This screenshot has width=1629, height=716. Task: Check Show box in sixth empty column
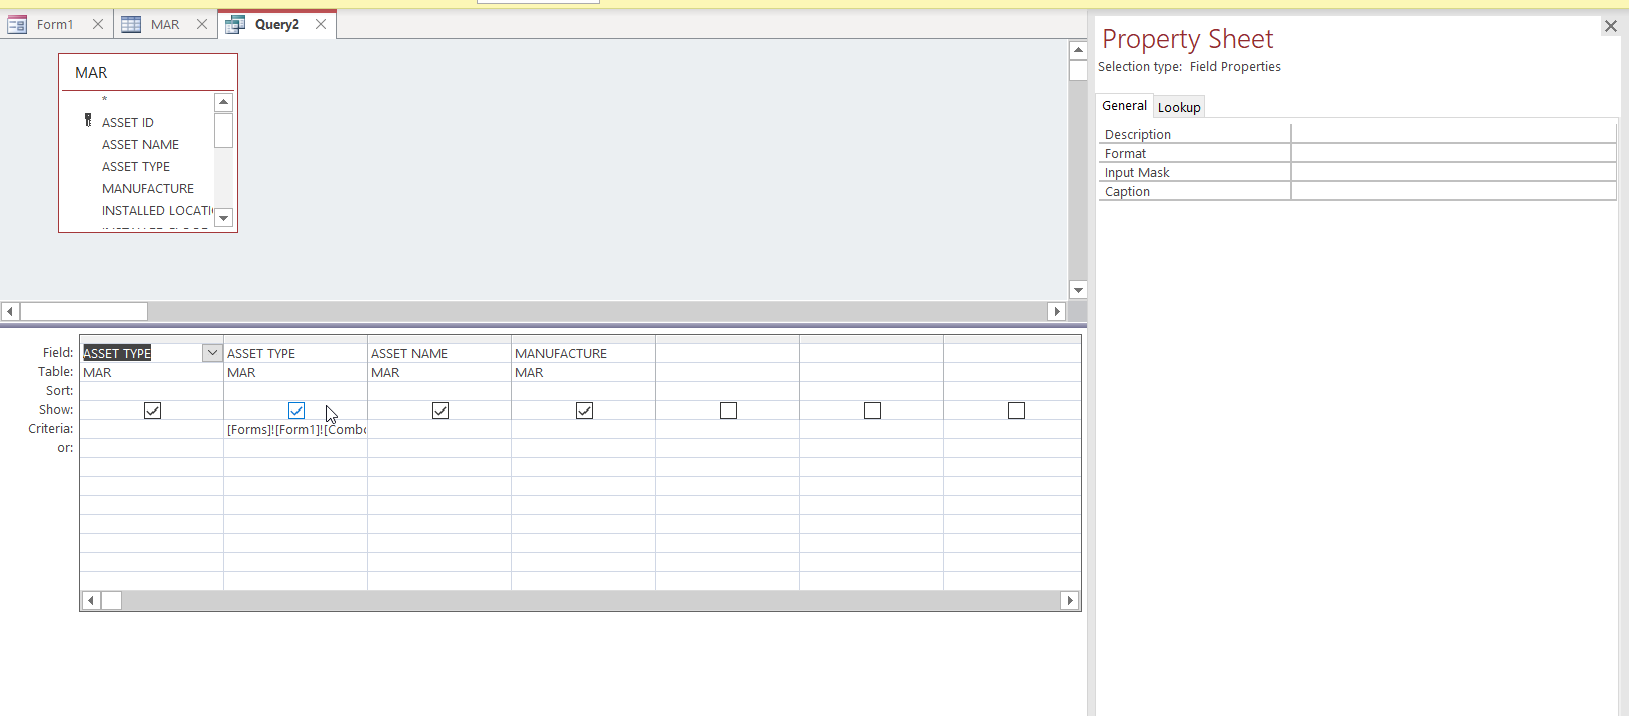(872, 411)
